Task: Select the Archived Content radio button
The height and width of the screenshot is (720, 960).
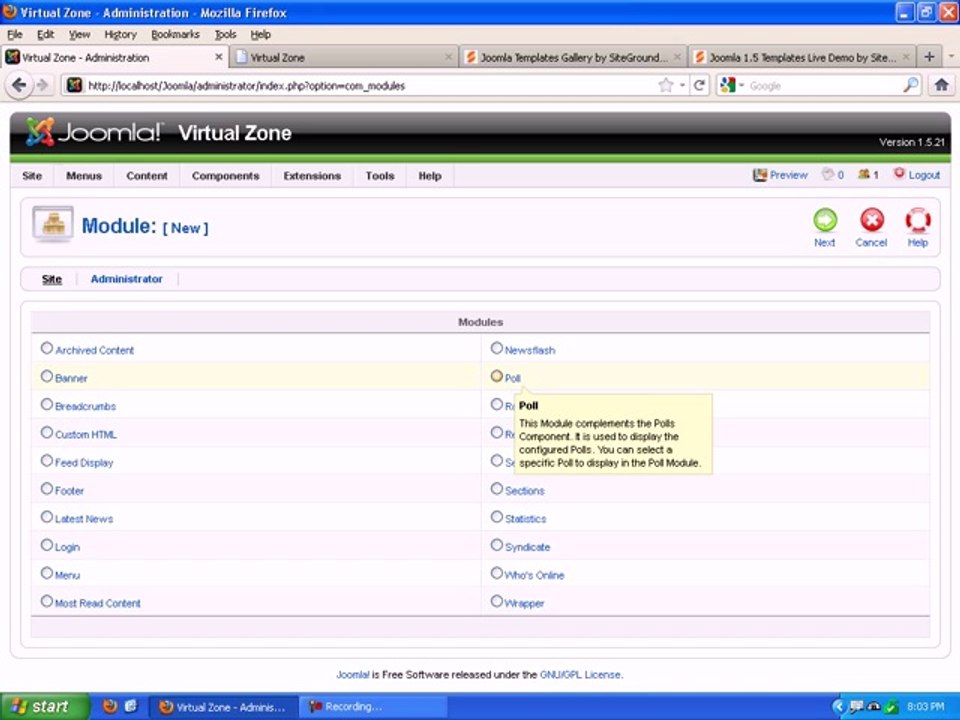Action: pos(47,348)
